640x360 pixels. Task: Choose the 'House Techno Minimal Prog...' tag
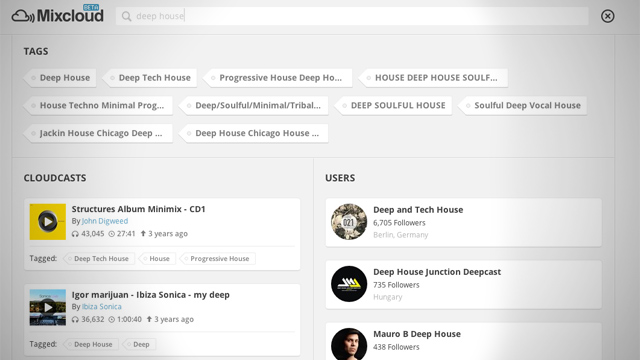pyautogui.click(x=98, y=105)
